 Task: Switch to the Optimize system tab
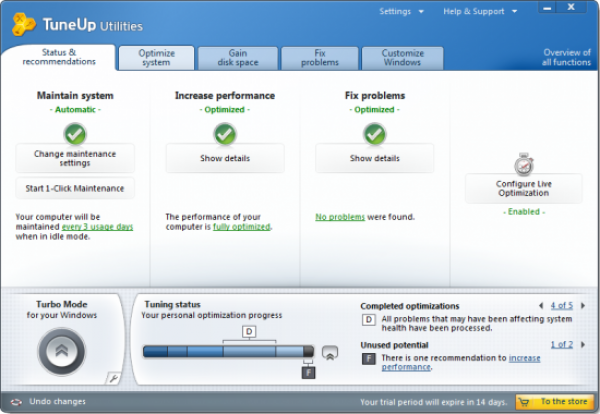click(157, 58)
